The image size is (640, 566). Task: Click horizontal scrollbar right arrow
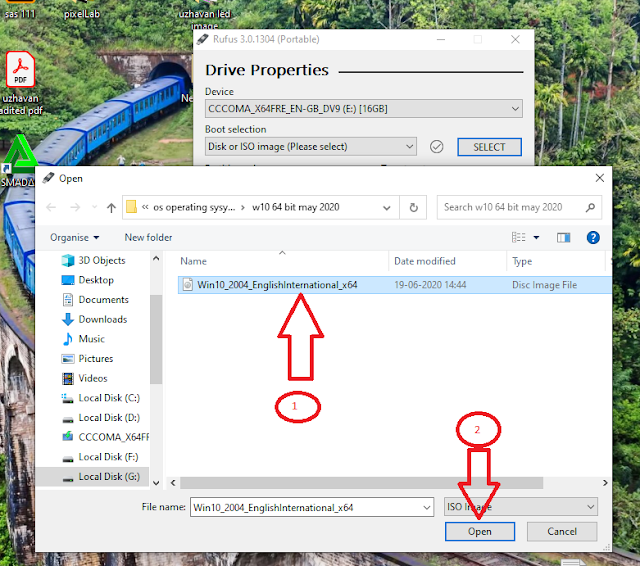(x=605, y=483)
